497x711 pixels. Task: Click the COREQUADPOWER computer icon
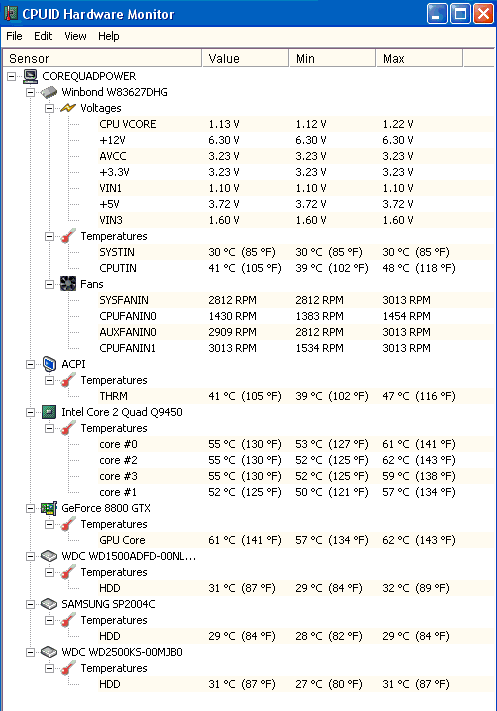coord(30,76)
